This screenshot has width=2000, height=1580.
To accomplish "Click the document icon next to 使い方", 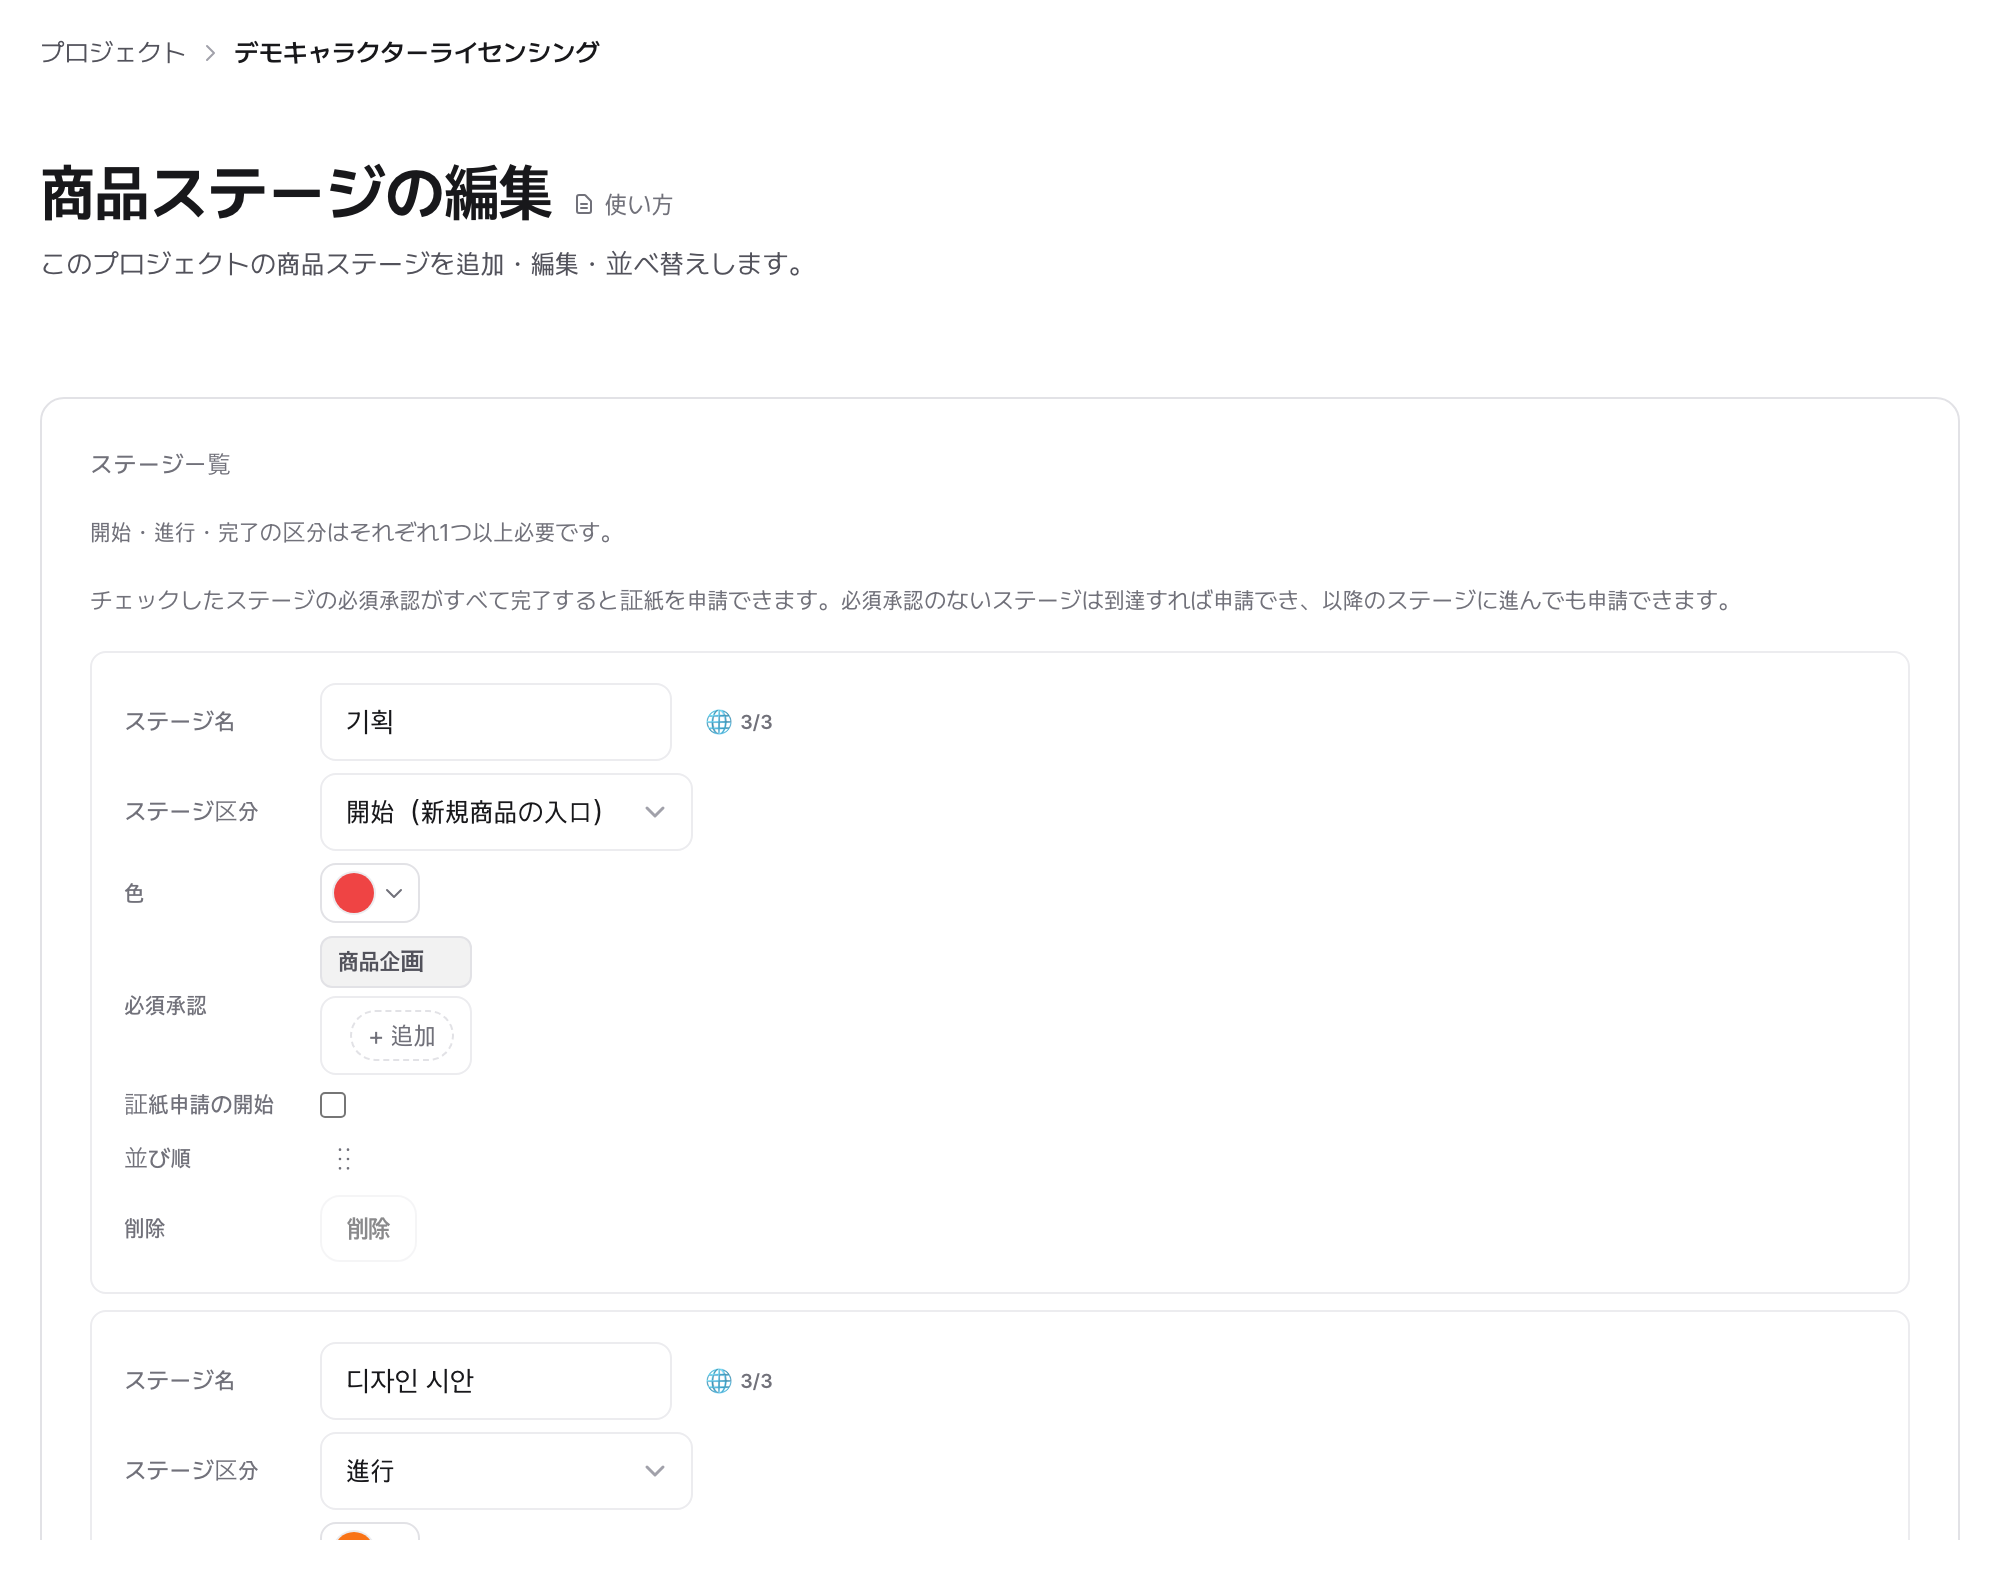I will point(584,205).
